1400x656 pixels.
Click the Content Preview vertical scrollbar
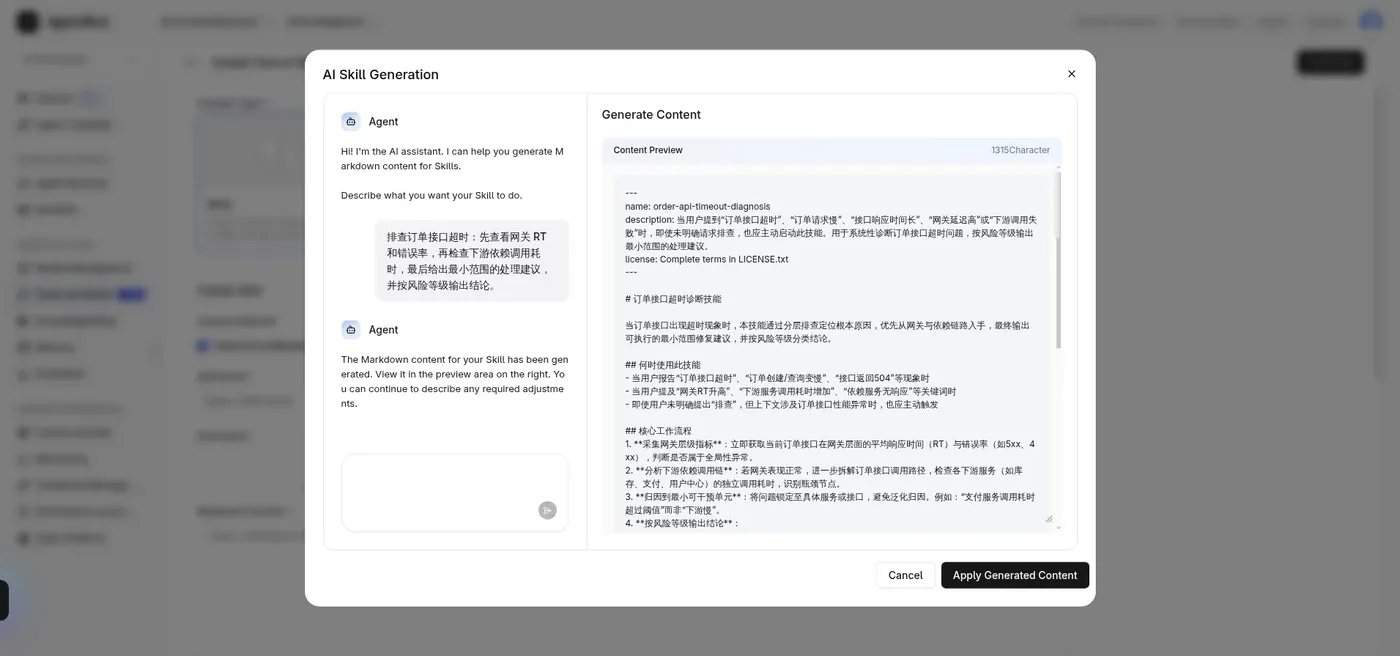pos(1058,260)
